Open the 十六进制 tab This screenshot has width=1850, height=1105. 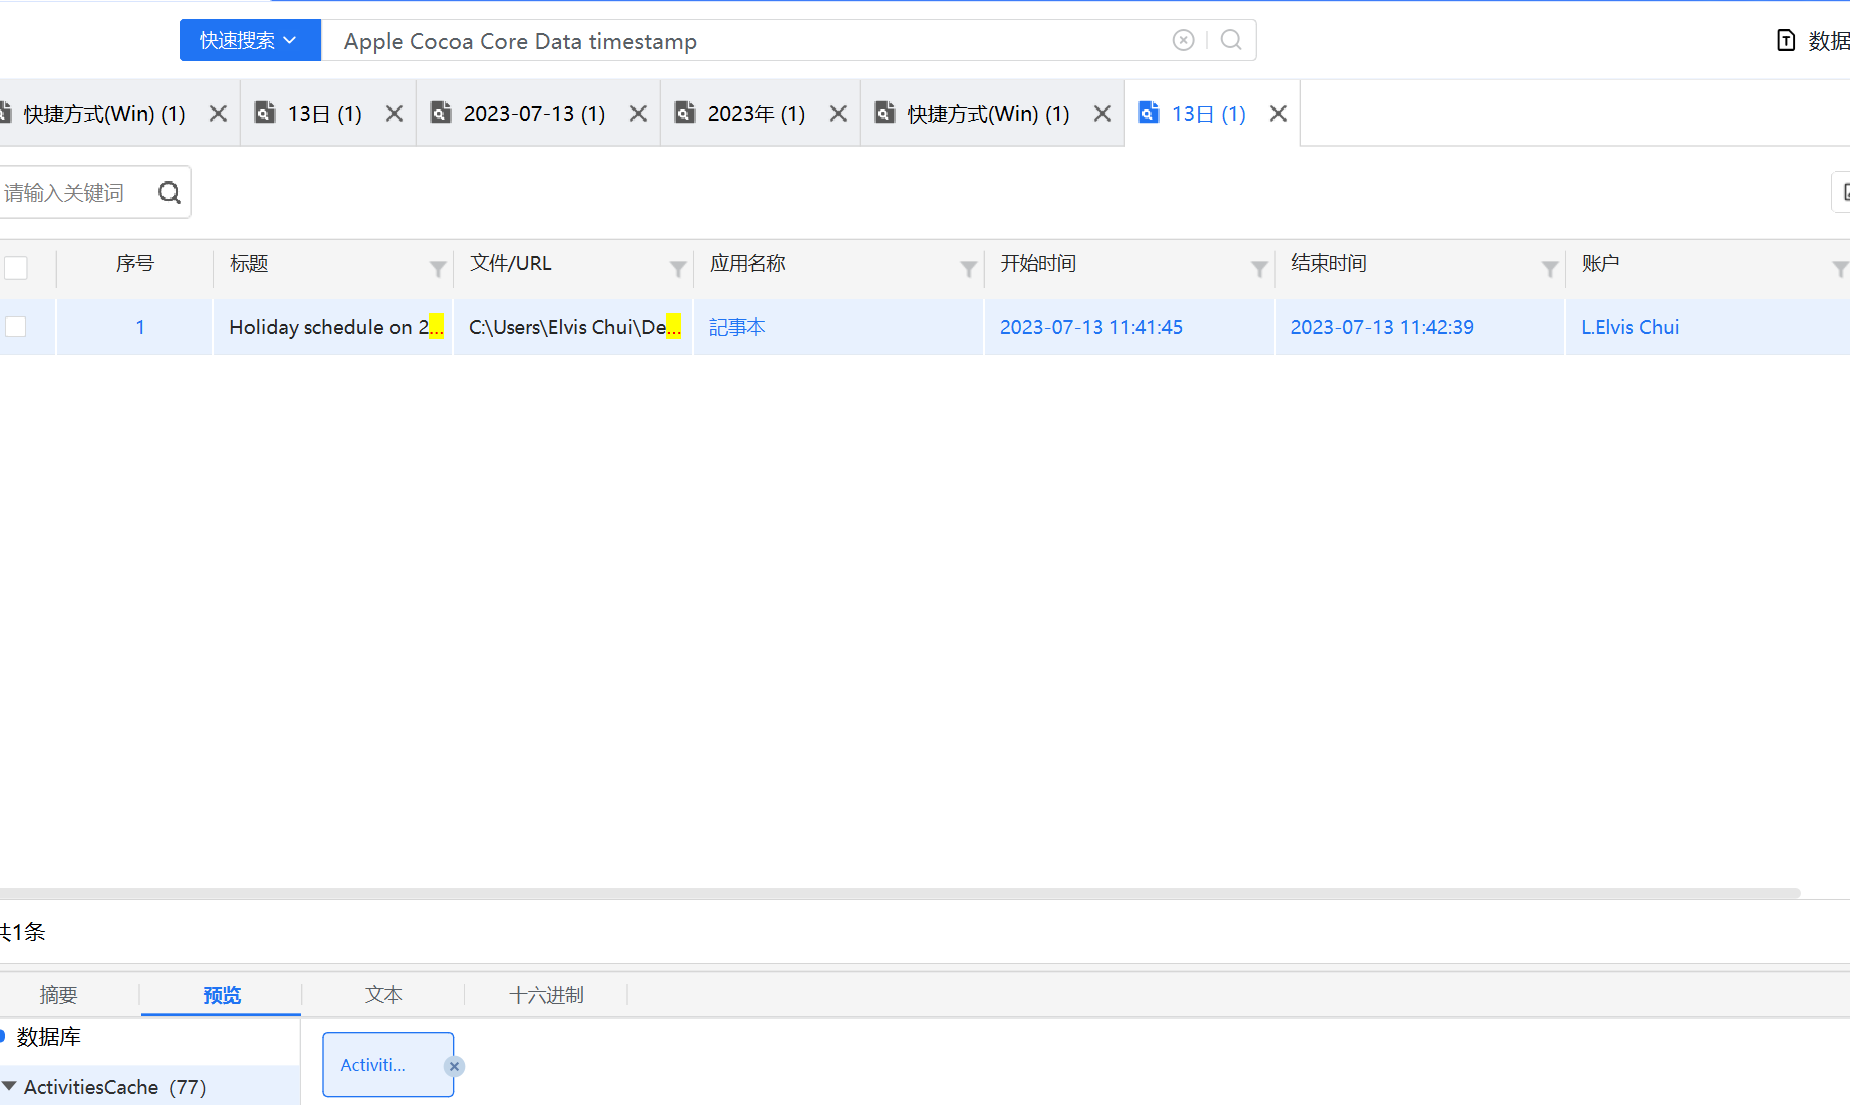[546, 995]
